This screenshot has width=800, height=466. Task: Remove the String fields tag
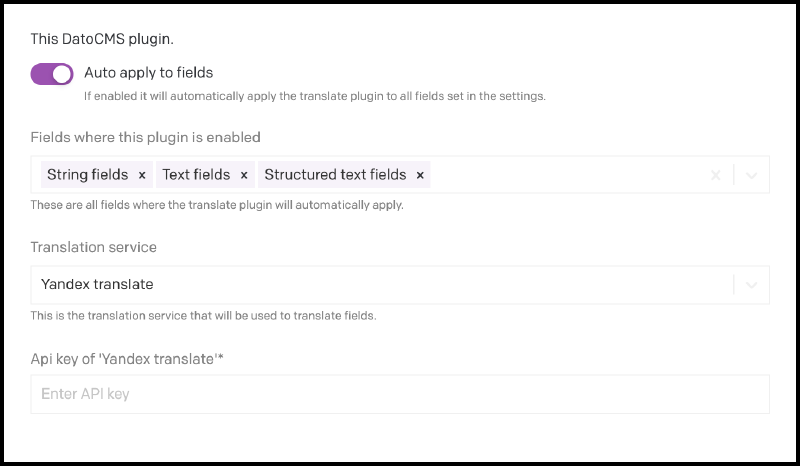tap(142, 175)
